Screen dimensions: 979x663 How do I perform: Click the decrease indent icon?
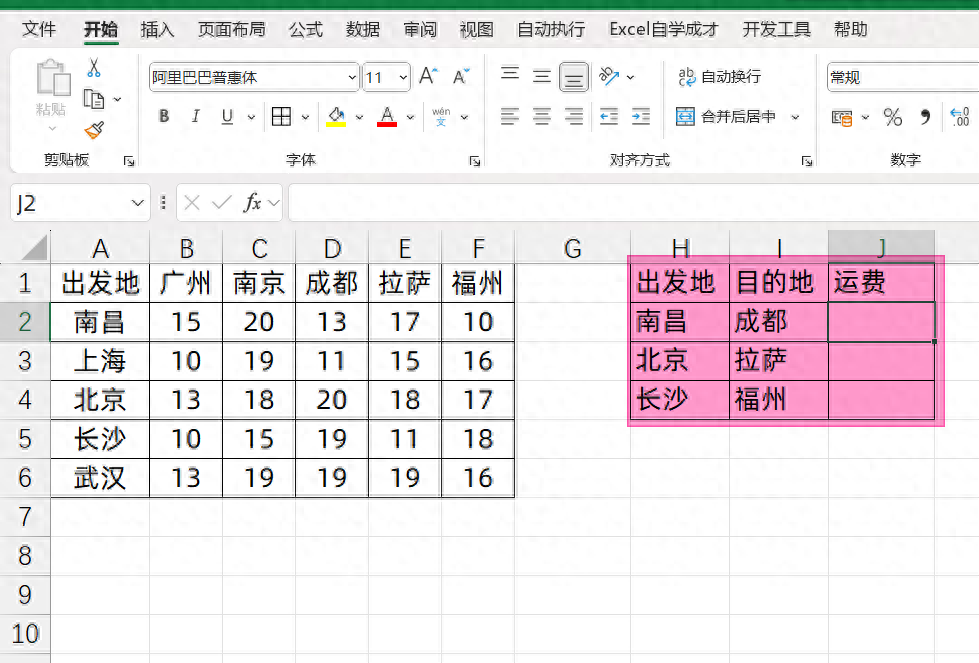[609, 116]
